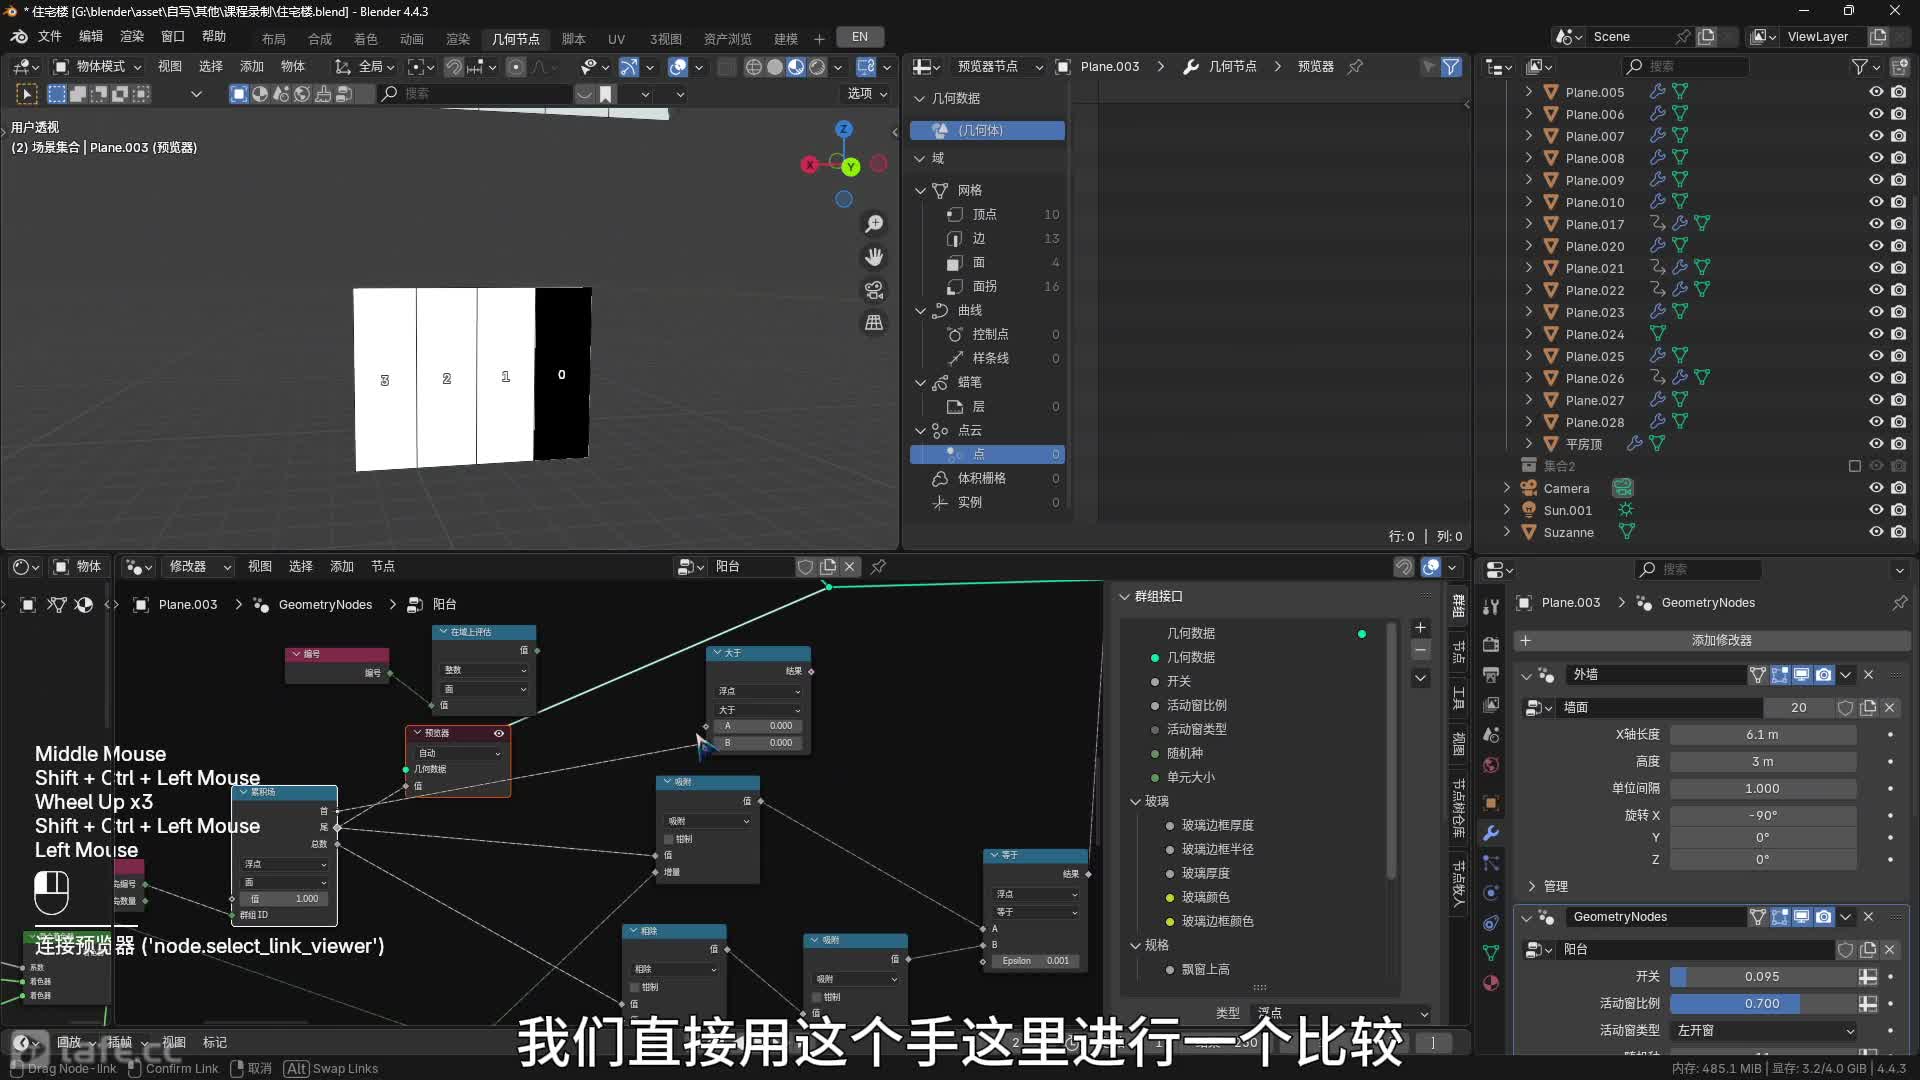Open 添加 menu in node editor header
The width and height of the screenshot is (1920, 1080).
coord(342,567)
